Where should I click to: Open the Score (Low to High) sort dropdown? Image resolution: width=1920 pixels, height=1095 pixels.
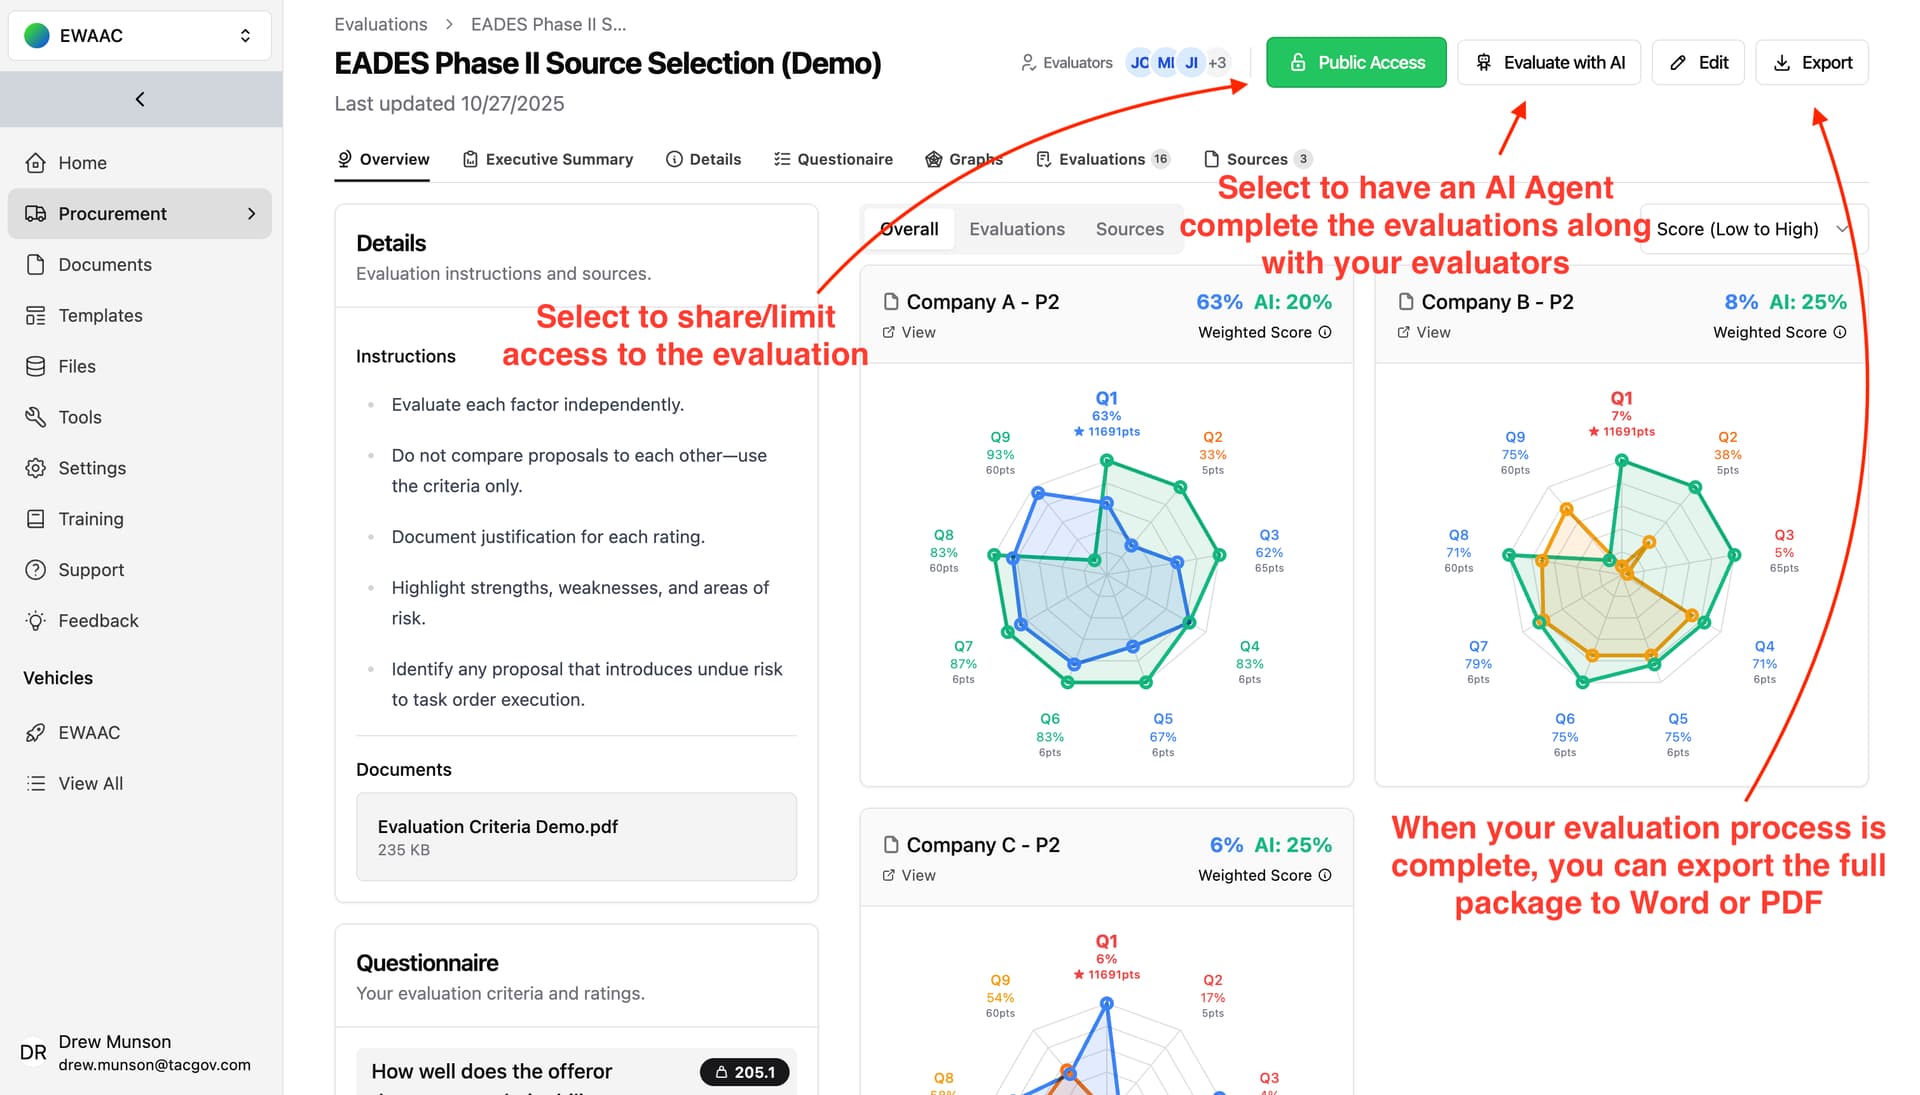point(1752,229)
